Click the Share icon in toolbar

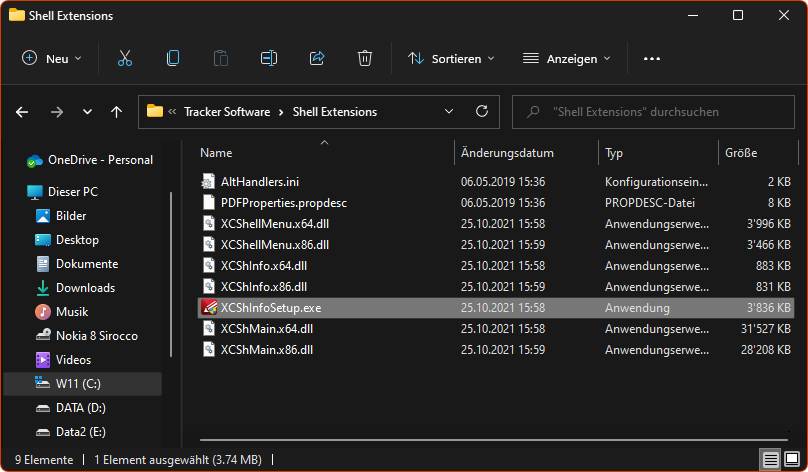click(x=317, y=58)
